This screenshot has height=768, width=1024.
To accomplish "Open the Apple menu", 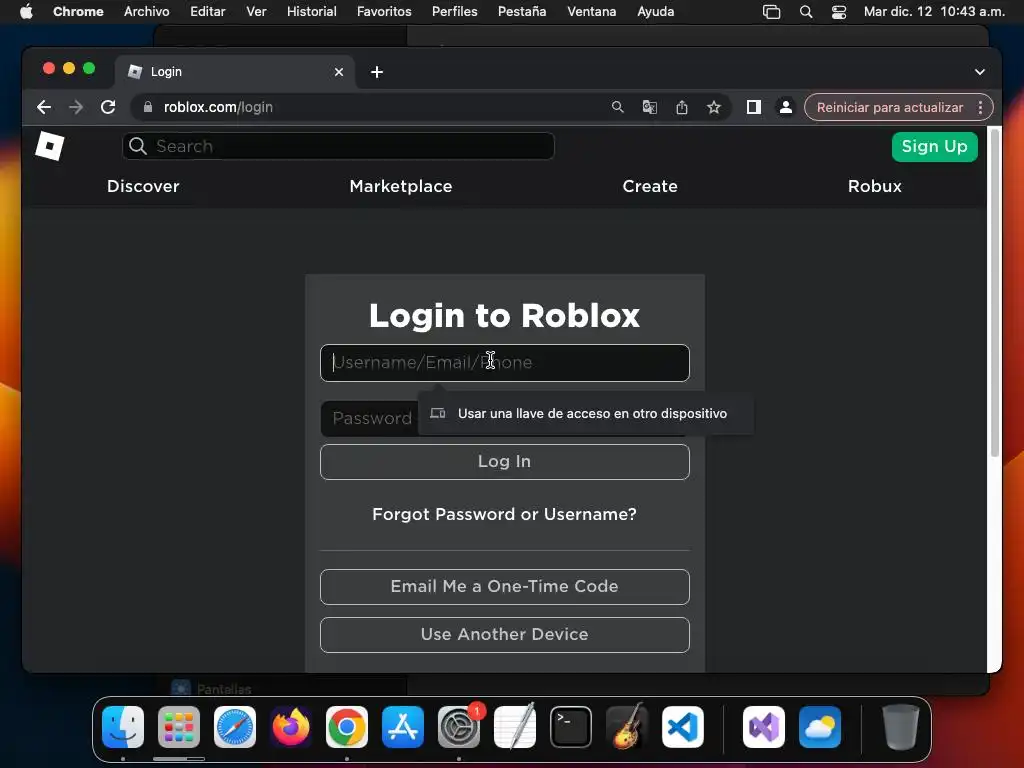I will coord(26,11).
